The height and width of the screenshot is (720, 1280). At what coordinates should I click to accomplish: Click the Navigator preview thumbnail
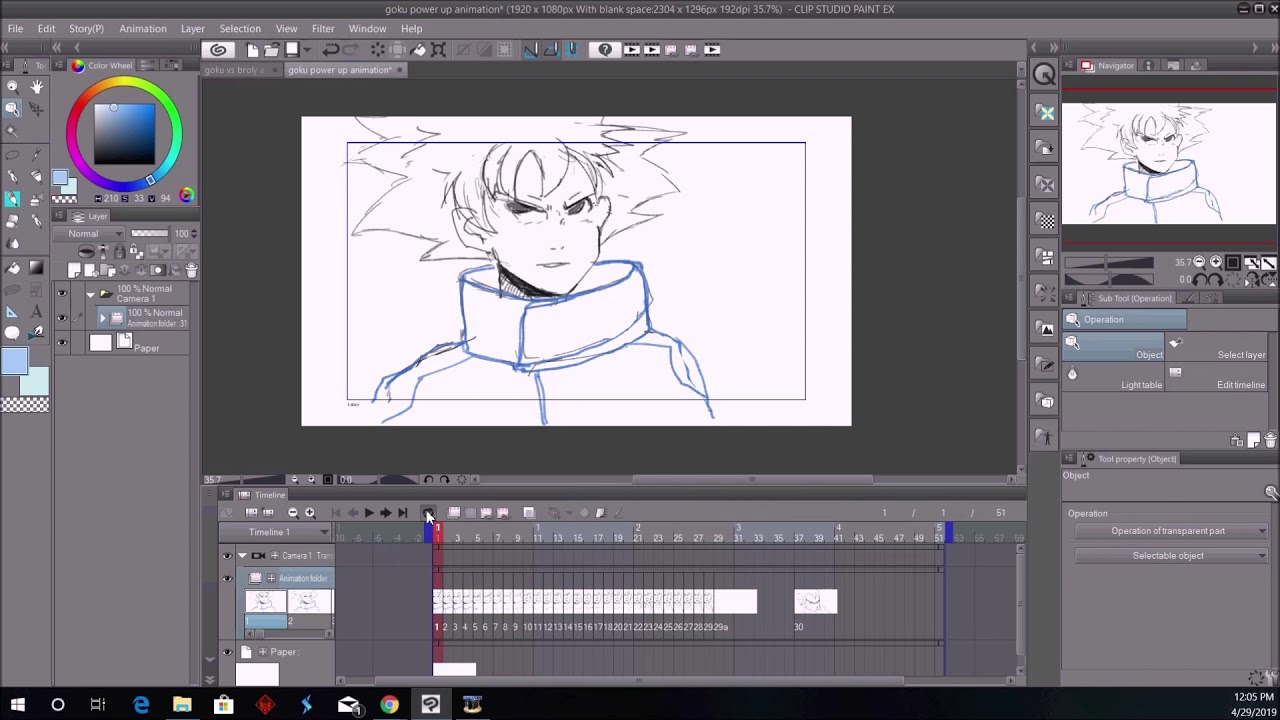pyautogui.click(x=1169, y=164)
